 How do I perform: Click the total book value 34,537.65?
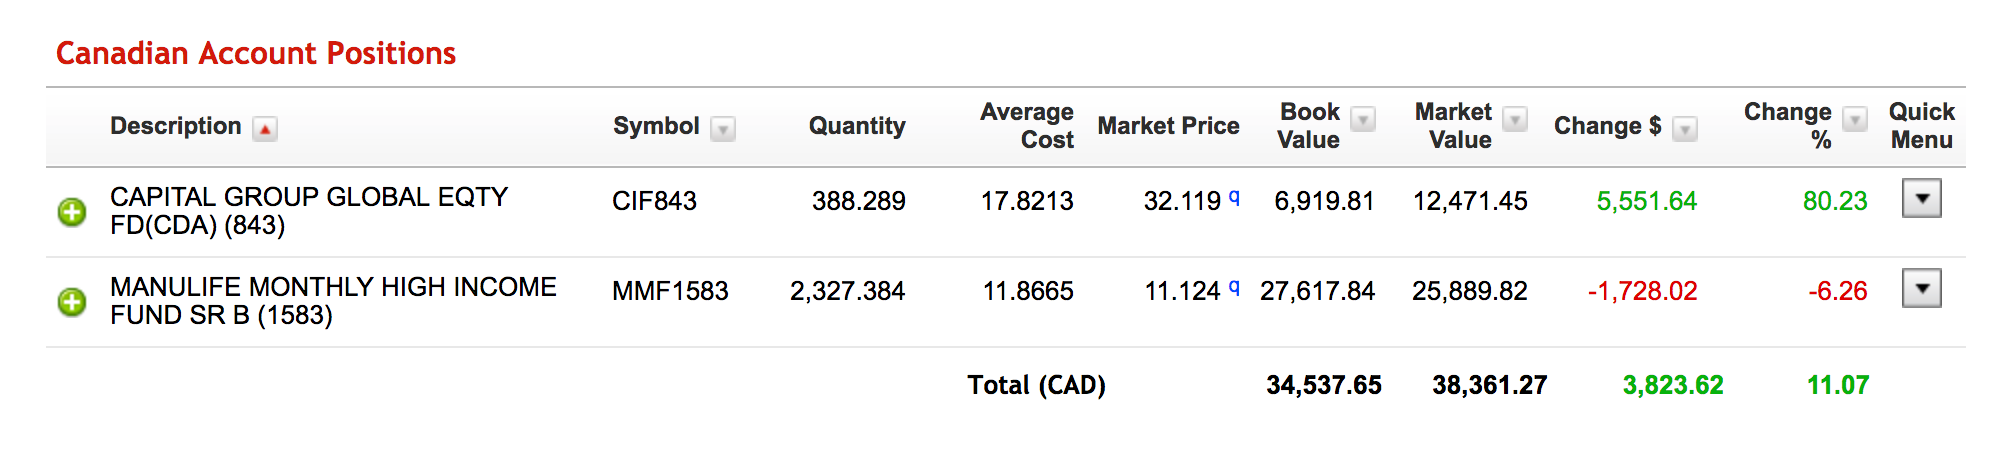click(x=1324, y=385)
